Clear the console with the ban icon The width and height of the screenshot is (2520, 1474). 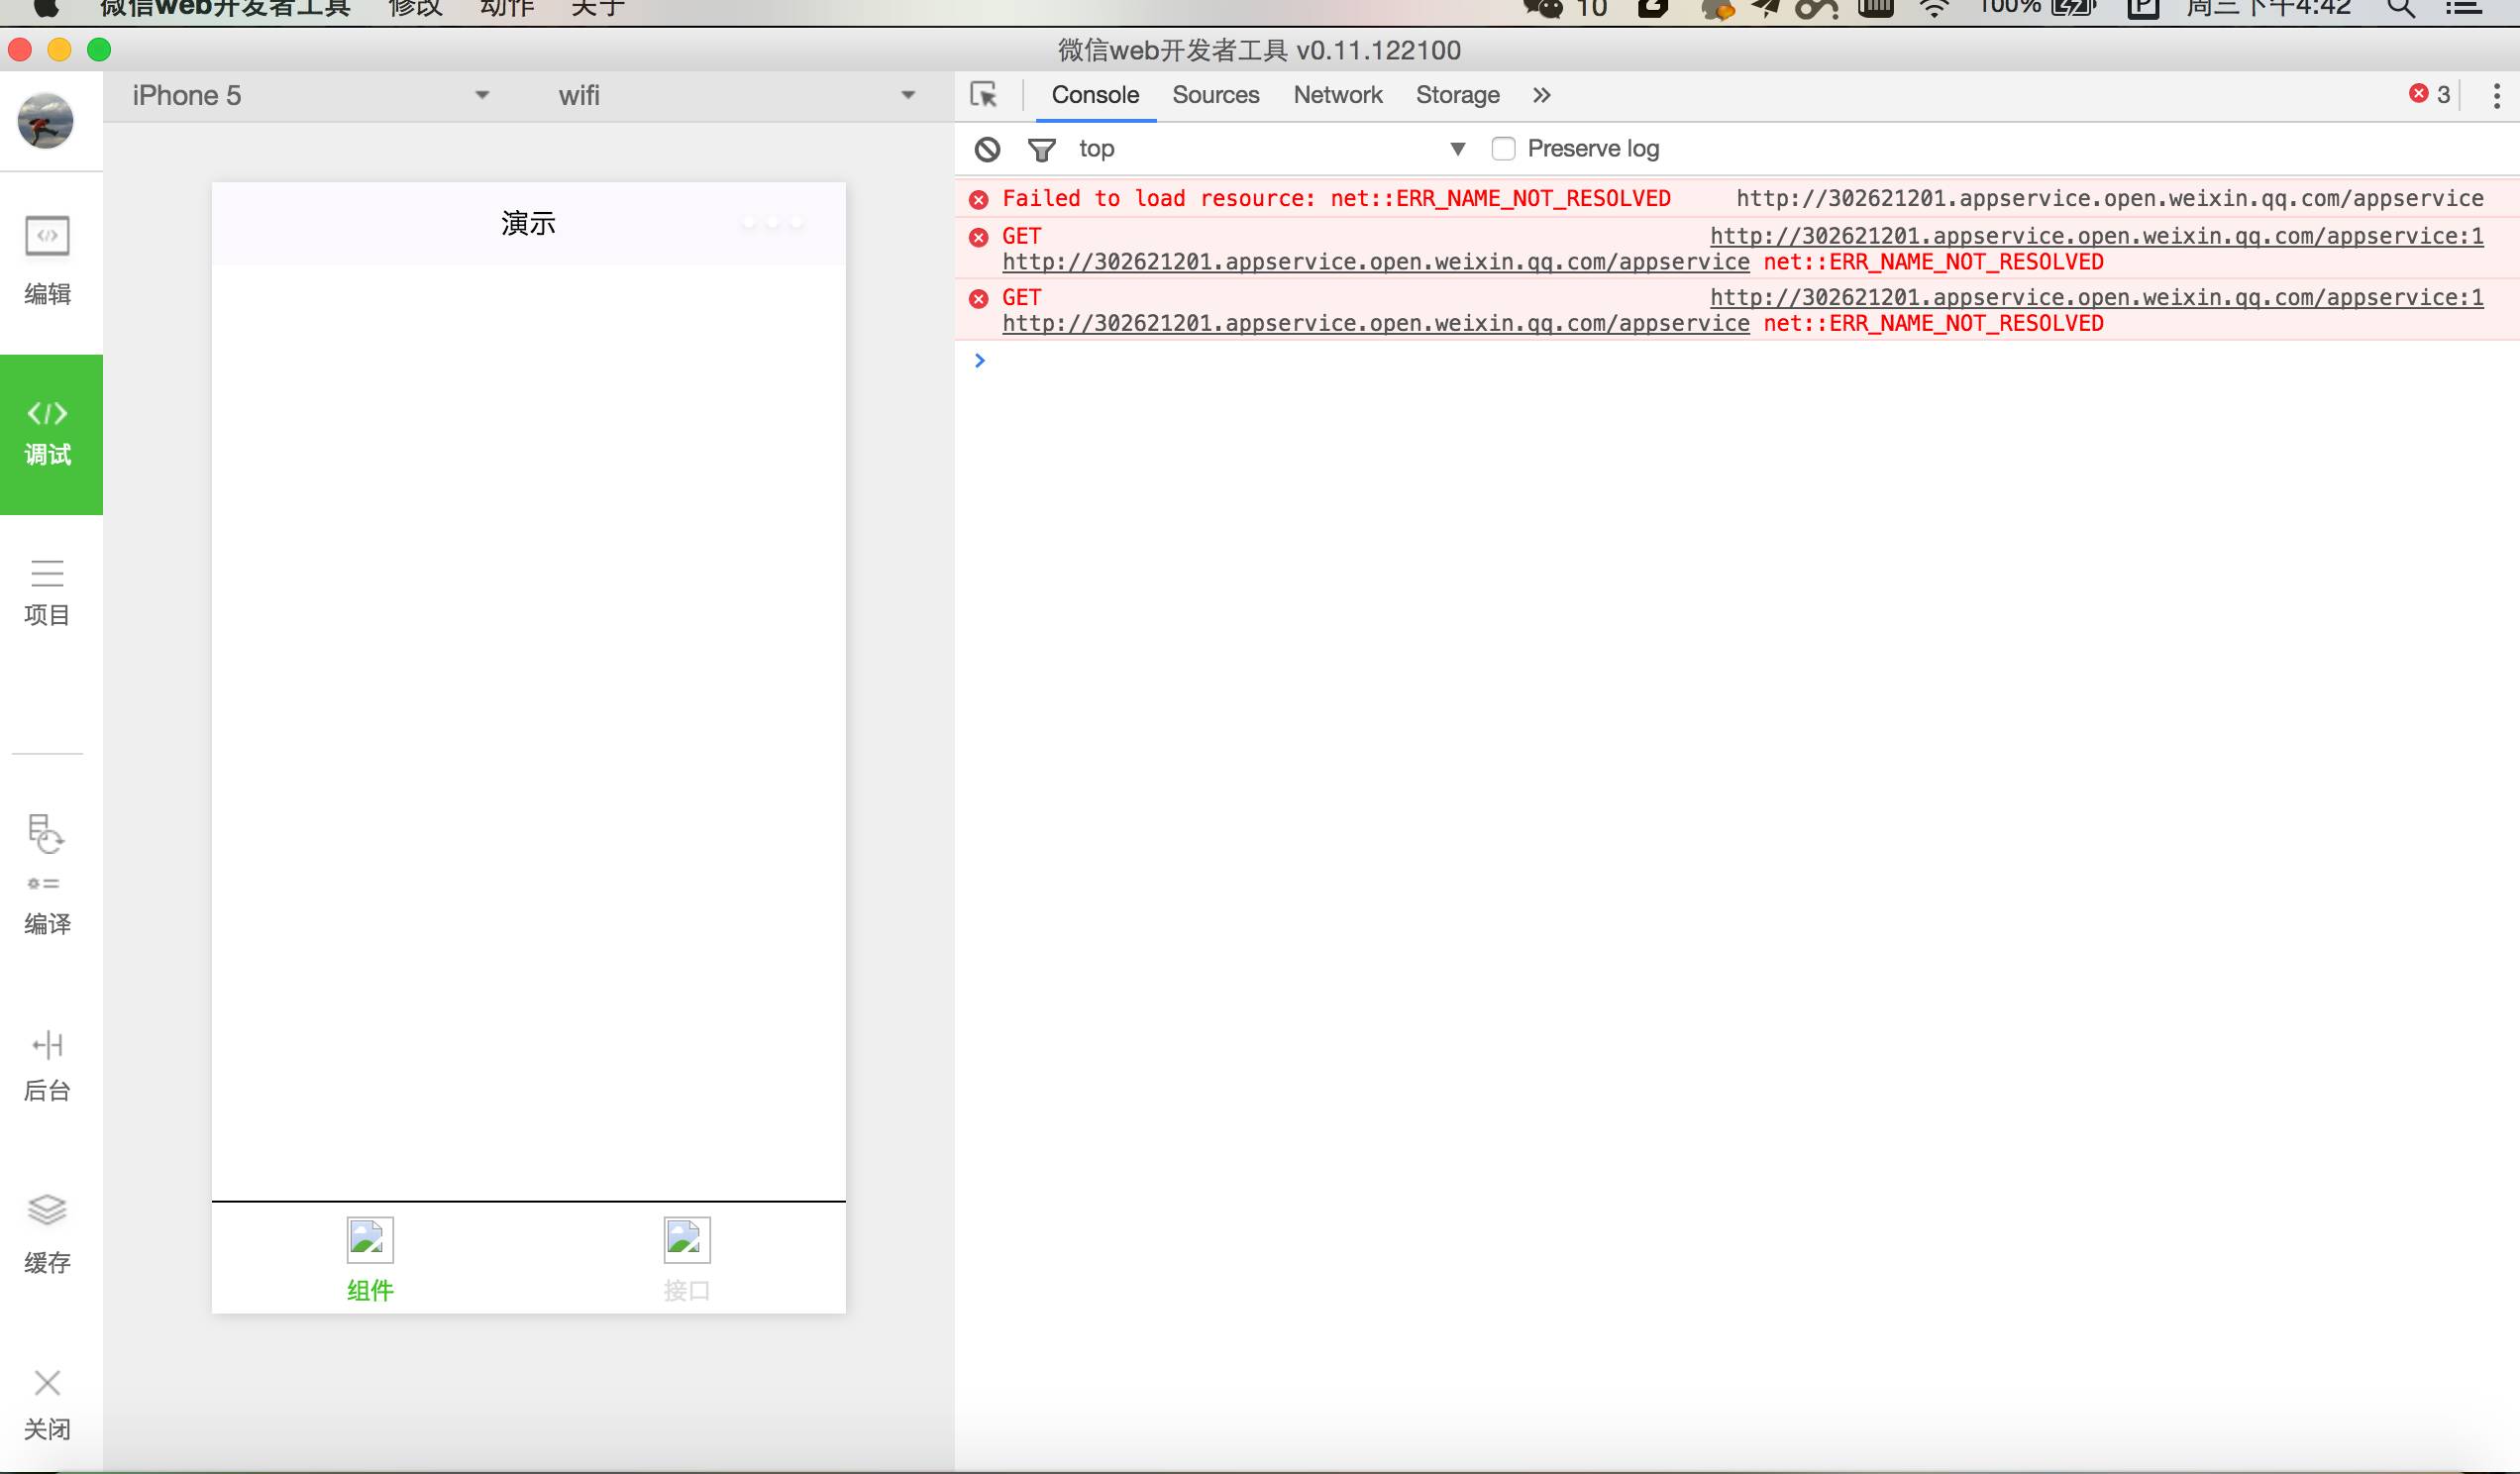pos(987,149)
